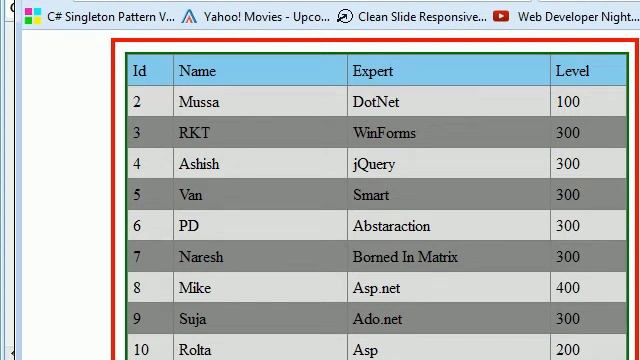Viewport: 640px width, 360px height.
Task: Select the Level 300 cell in Naresh row
Action: [x=589, y=257]
